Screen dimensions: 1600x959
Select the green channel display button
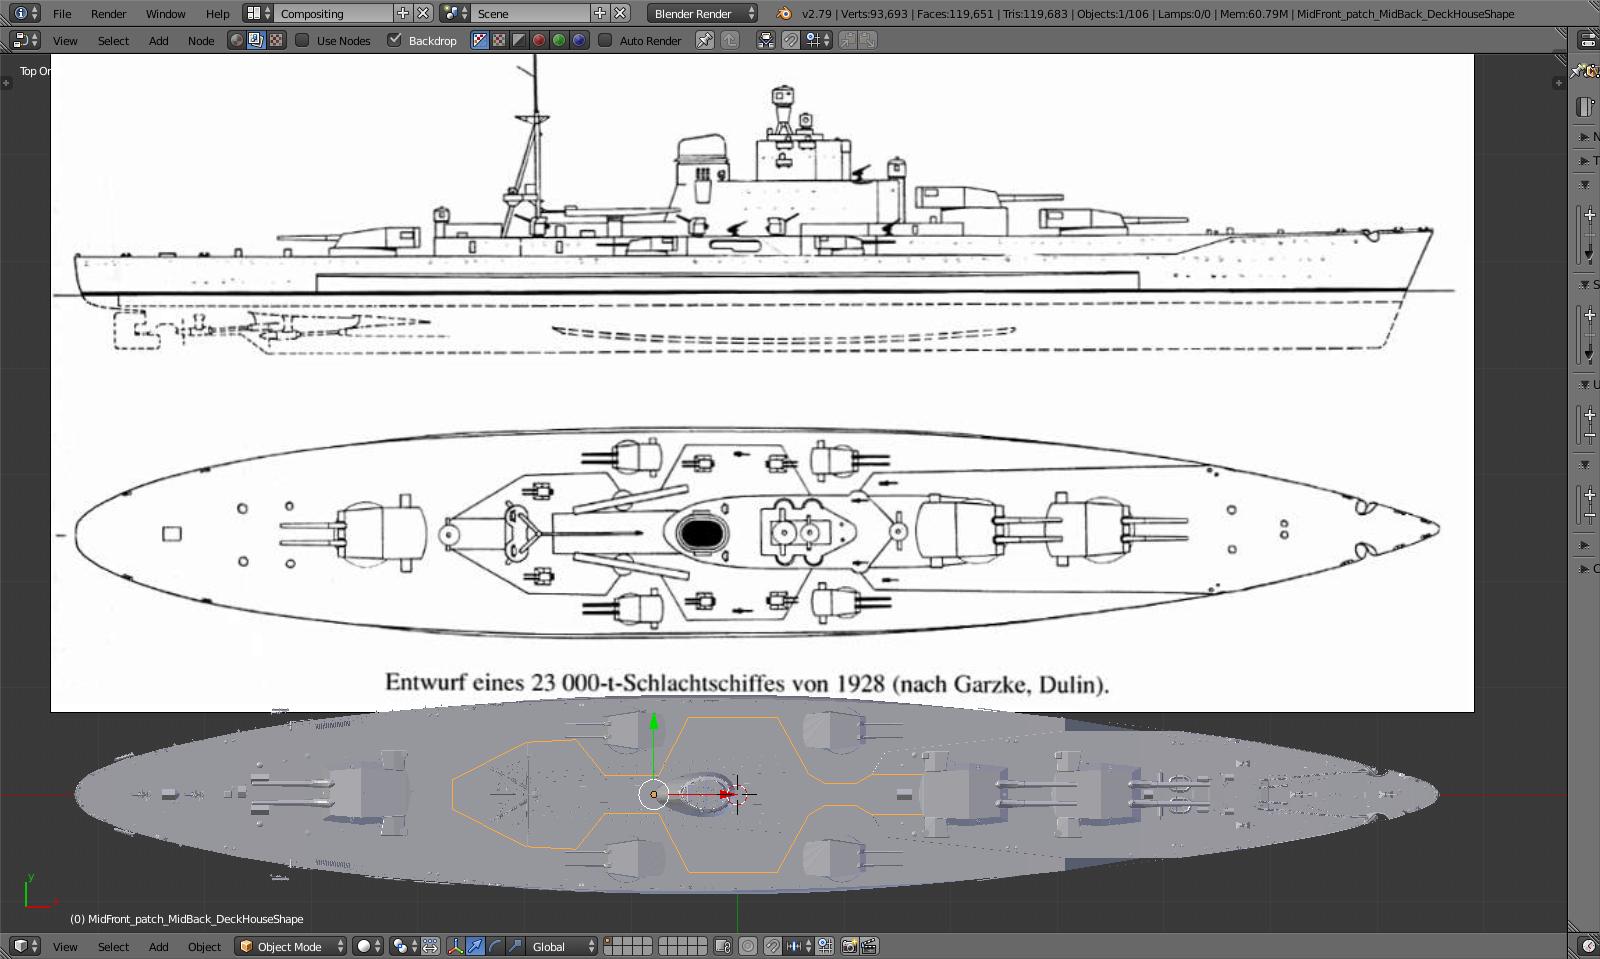click(x=559, y=40)
